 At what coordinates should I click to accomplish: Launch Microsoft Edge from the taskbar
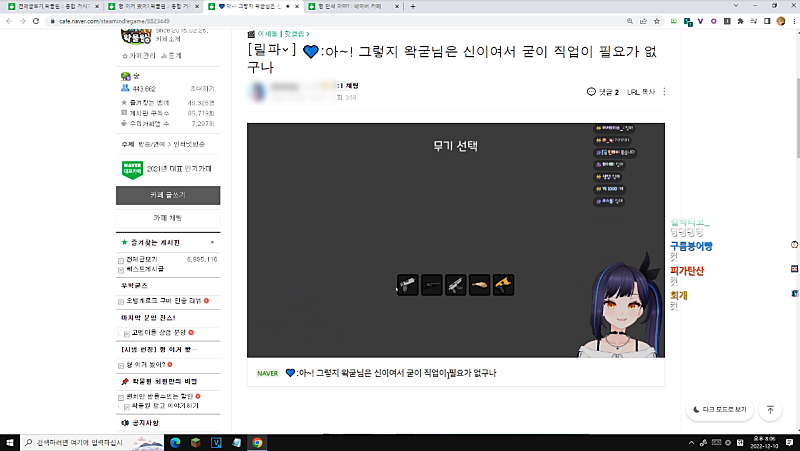pos(175,442)
